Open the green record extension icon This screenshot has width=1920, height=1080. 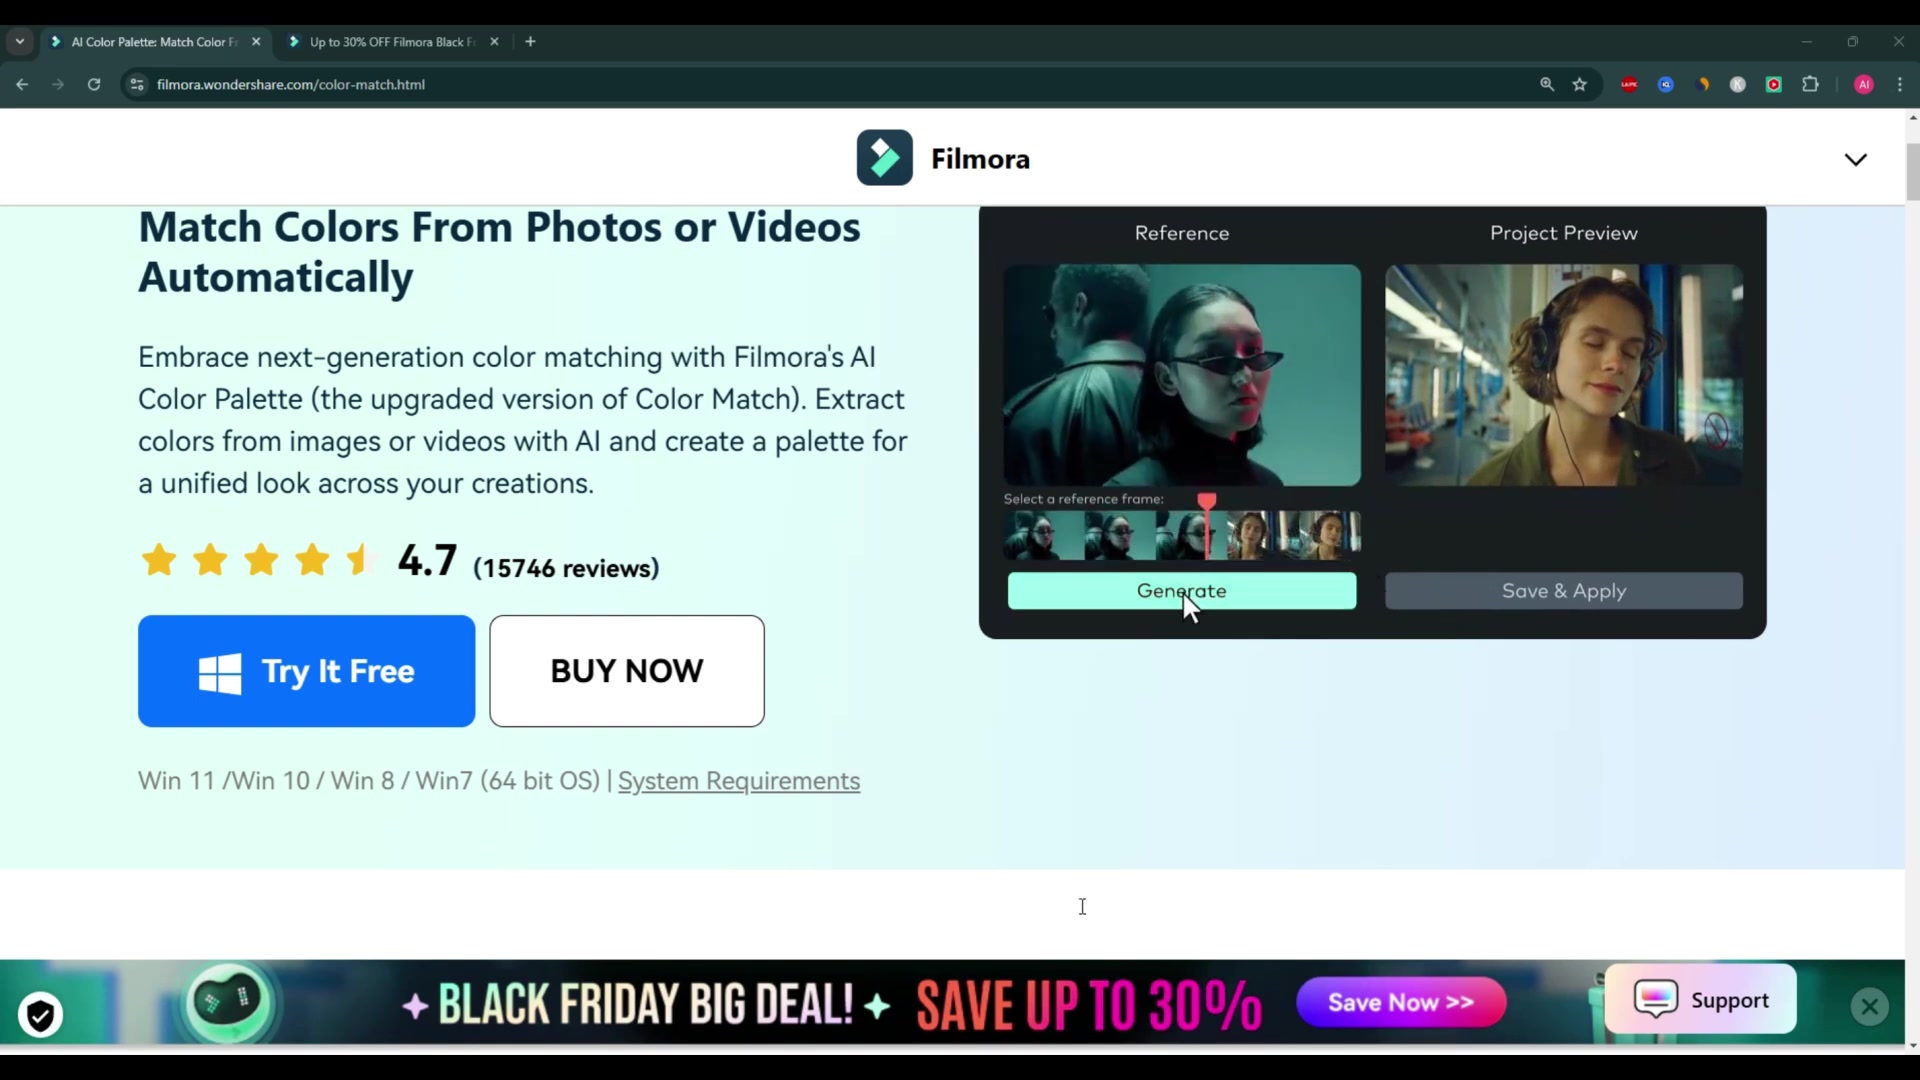pos(1774,85)
